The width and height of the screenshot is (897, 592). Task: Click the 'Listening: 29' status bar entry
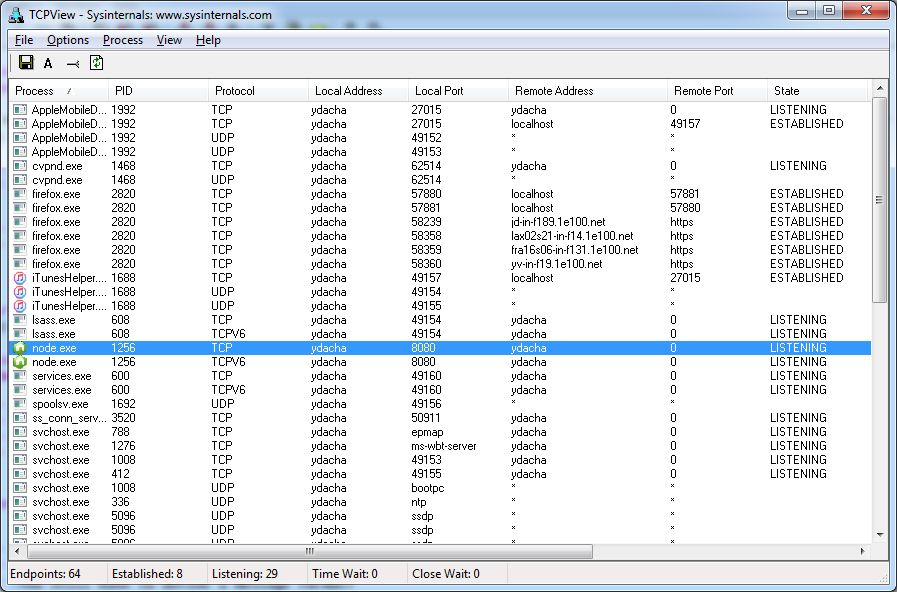[245, 574]
